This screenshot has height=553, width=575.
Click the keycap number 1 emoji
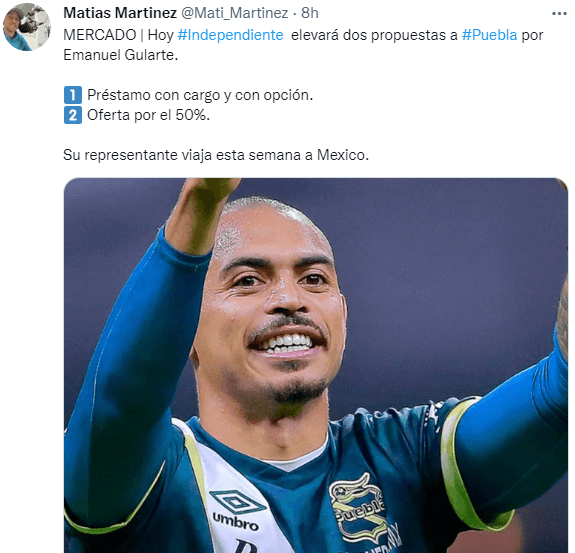coord(73,95)
